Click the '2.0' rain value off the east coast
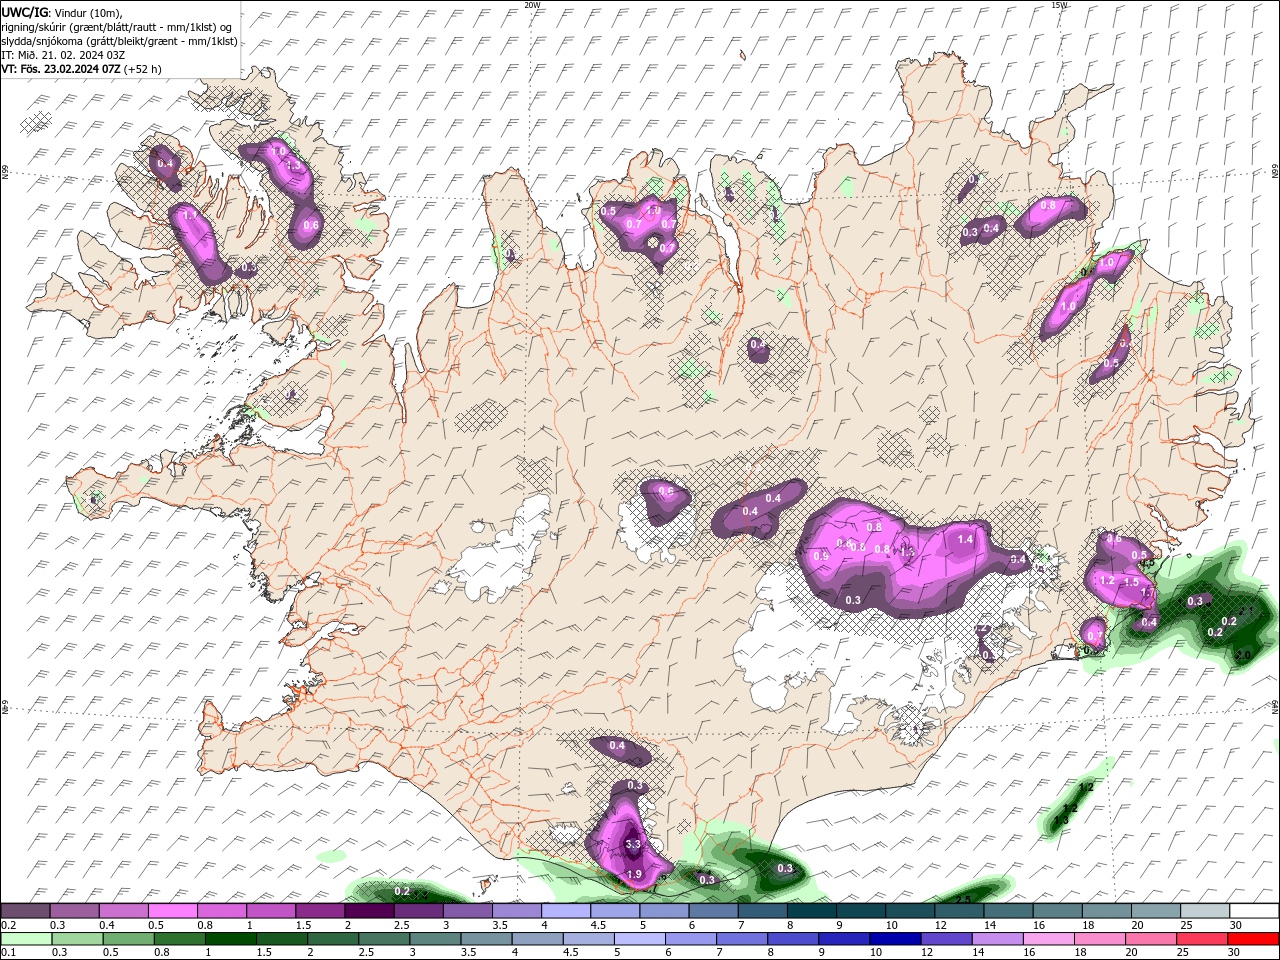 click(1244, 655)
